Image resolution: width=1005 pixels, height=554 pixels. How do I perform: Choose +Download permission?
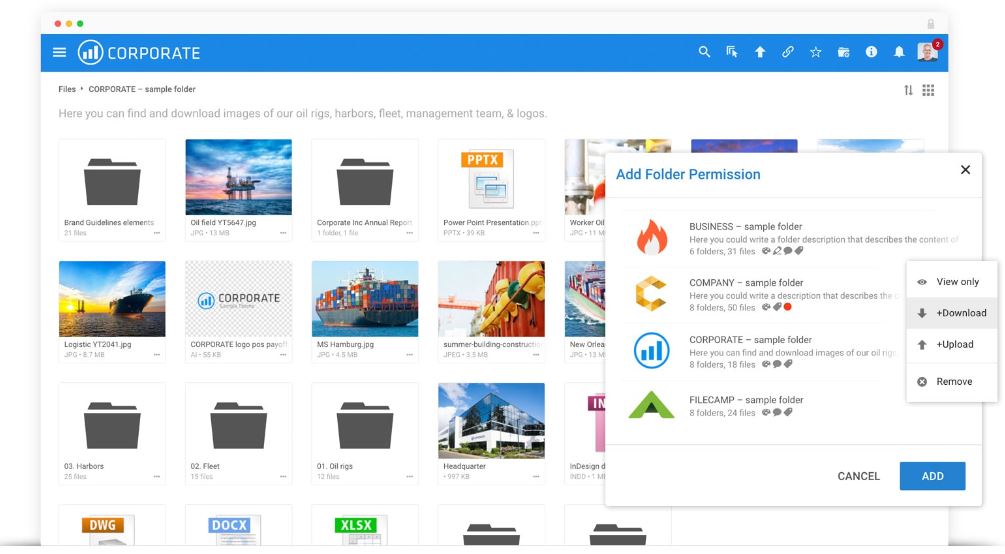tap(952, 313)
